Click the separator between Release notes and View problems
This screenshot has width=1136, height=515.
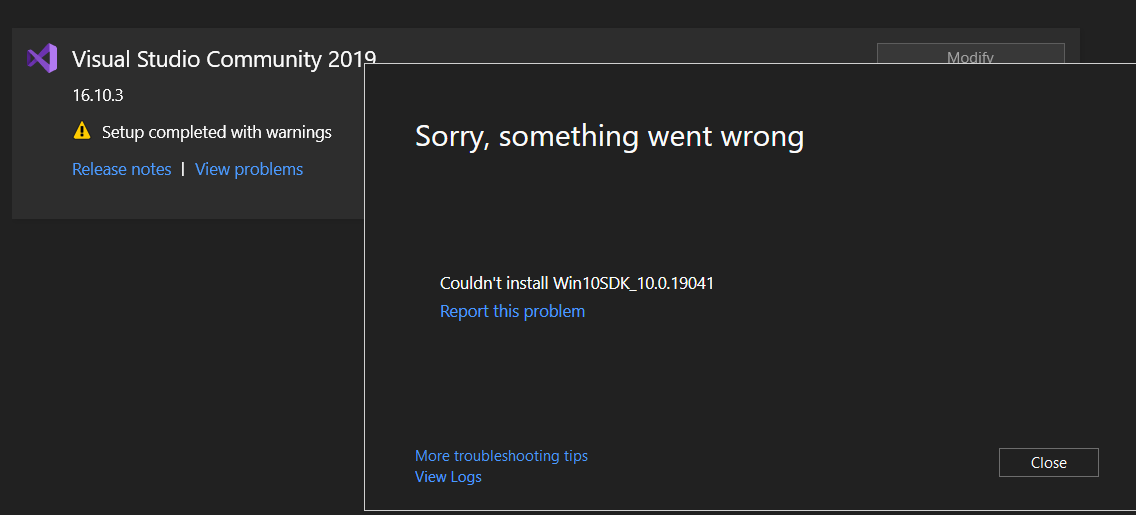click(x=183, y=169)
